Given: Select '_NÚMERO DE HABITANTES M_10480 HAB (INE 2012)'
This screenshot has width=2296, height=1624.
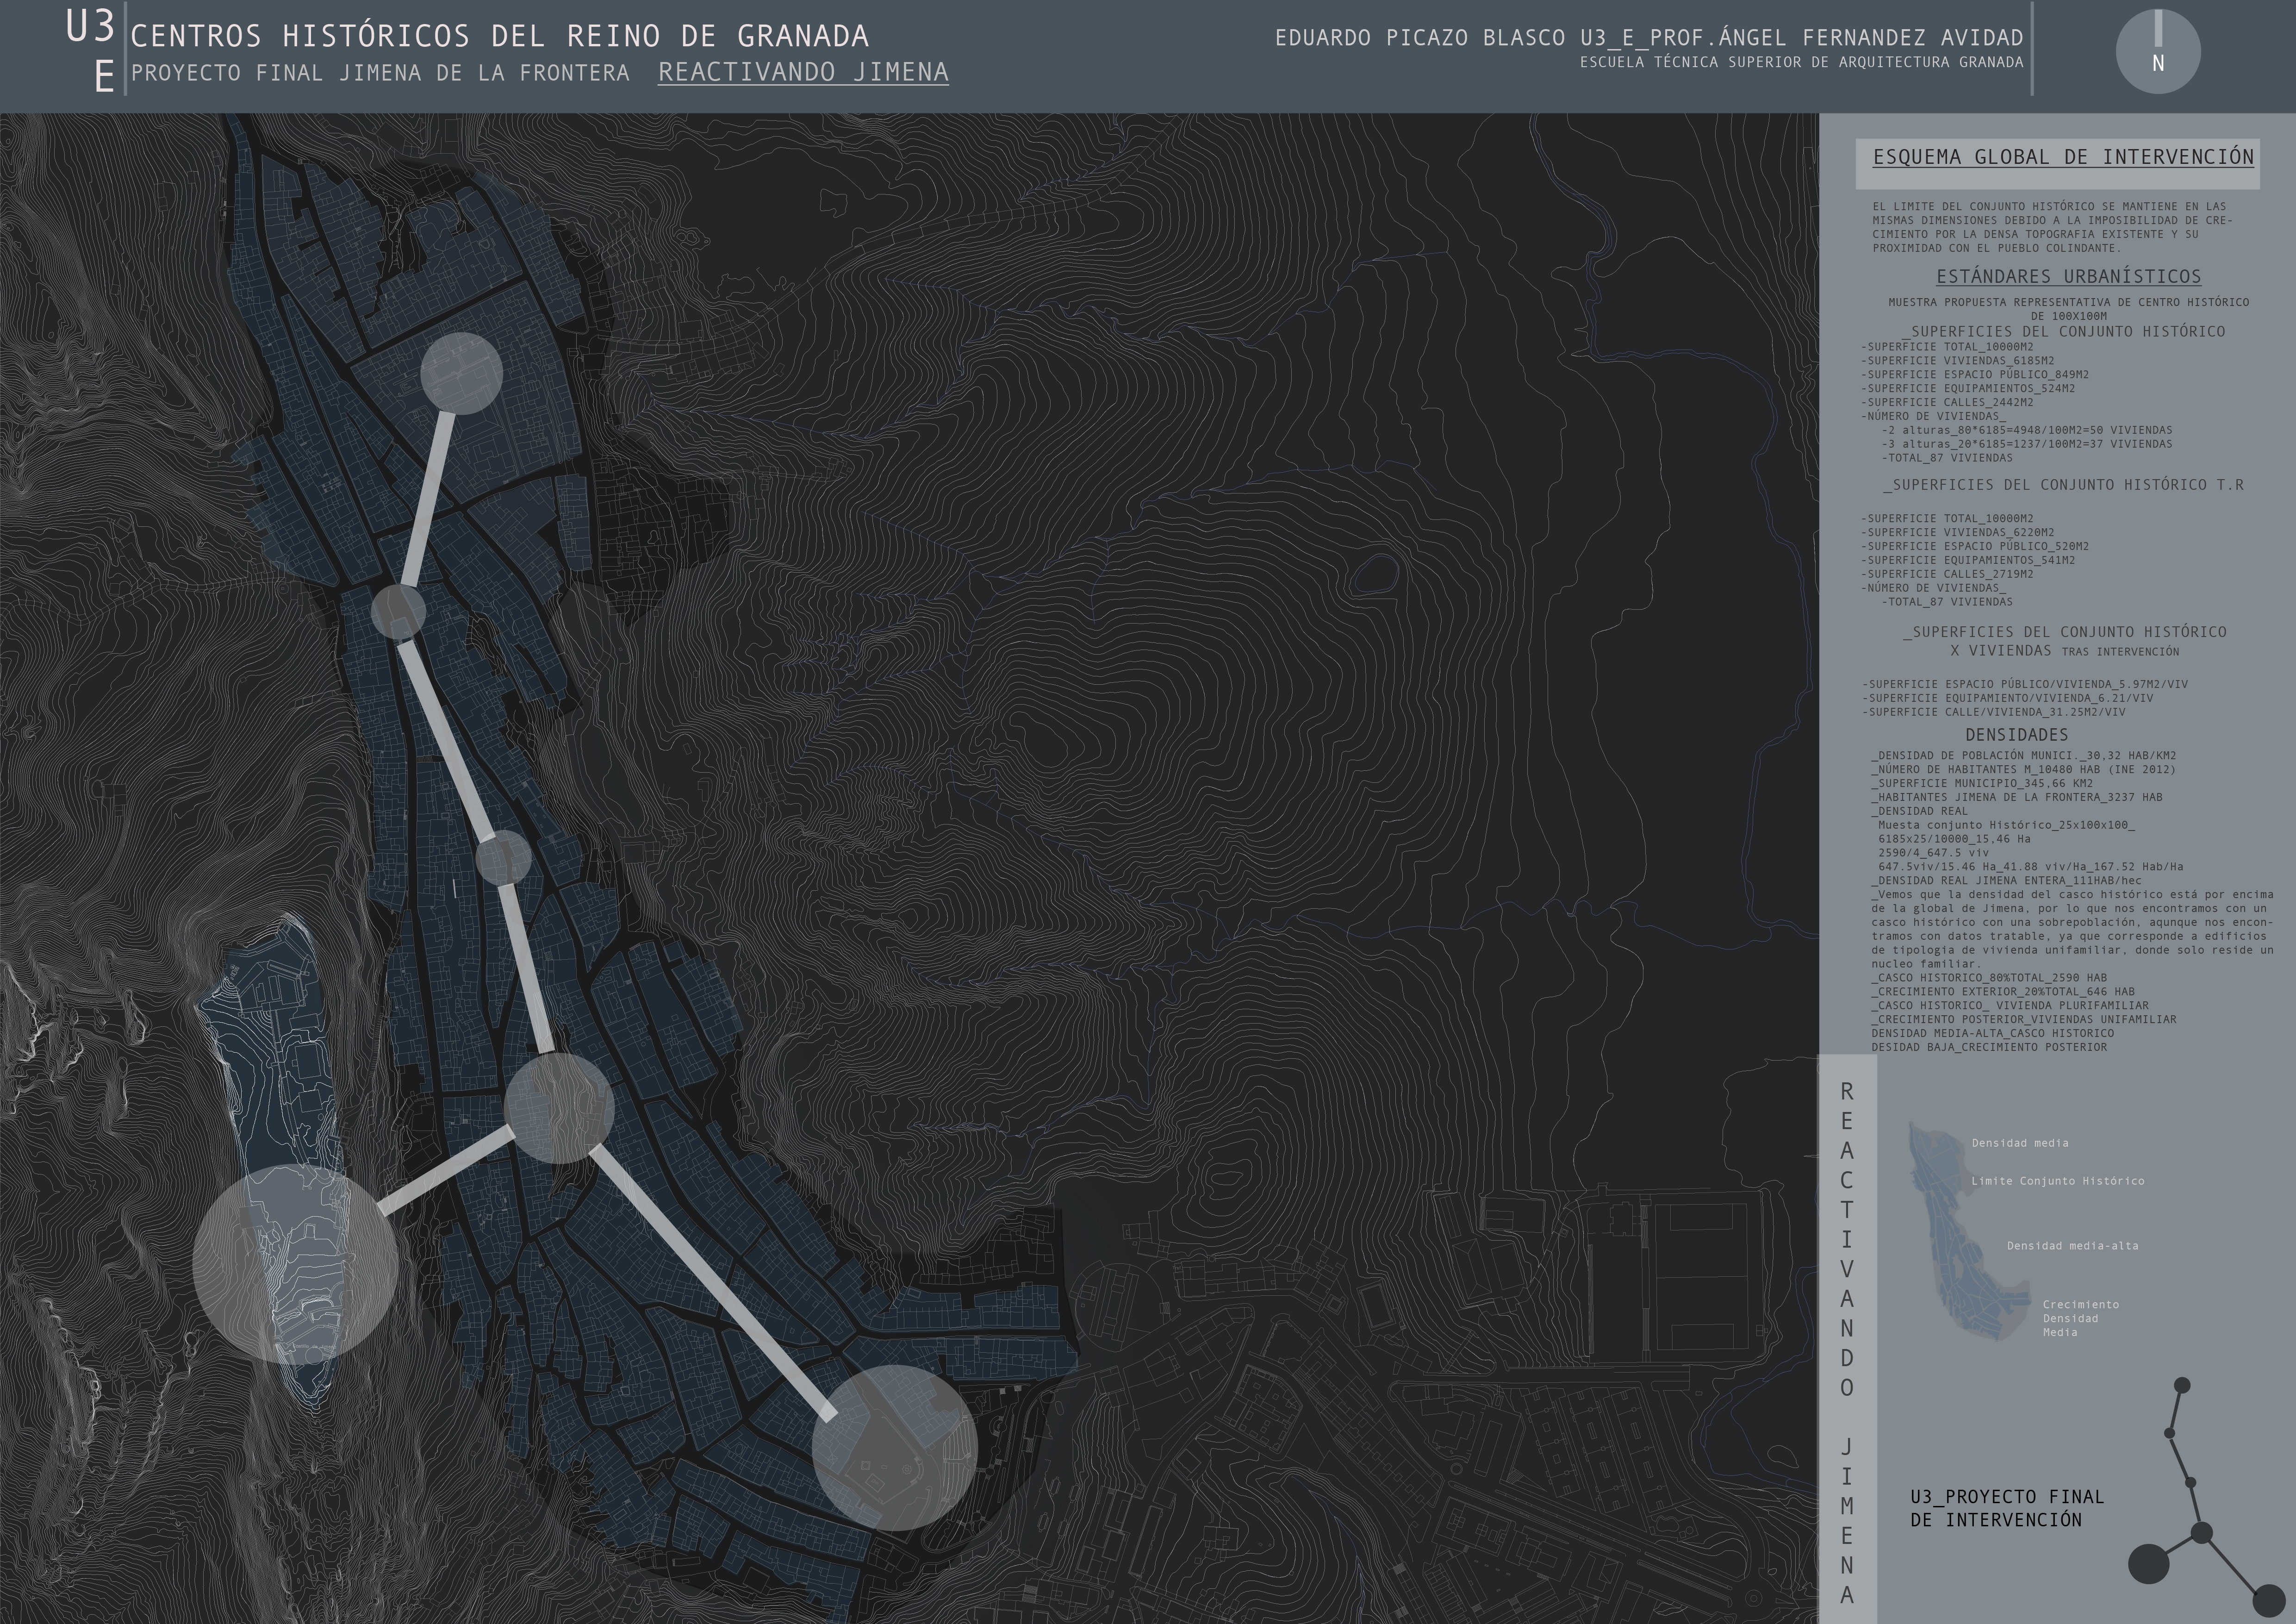Looking at the screenshot, I should click(x=2023, y=770).
